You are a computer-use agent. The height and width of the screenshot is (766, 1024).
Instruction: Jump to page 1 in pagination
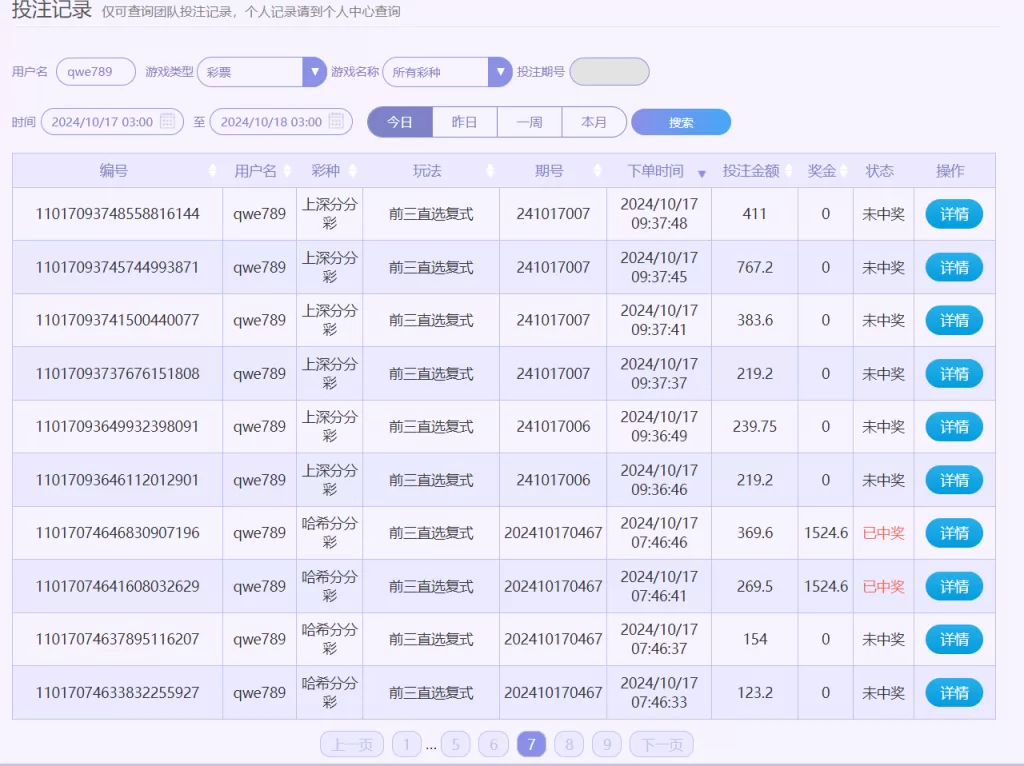(406, 744)
